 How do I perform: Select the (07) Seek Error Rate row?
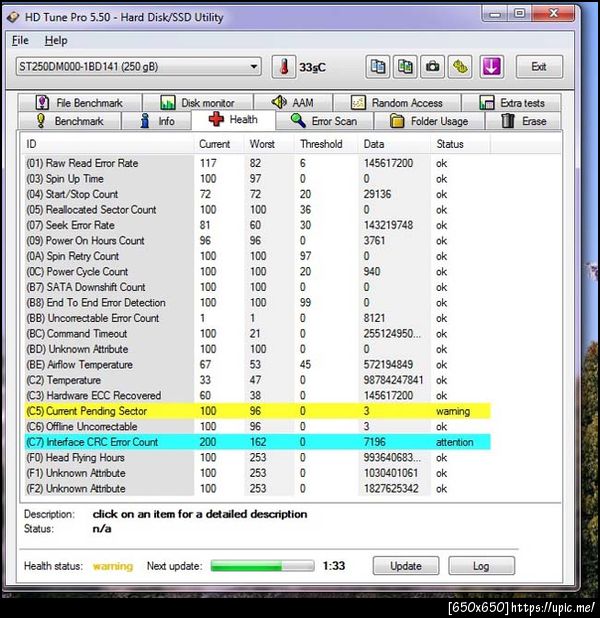[257, 225]
